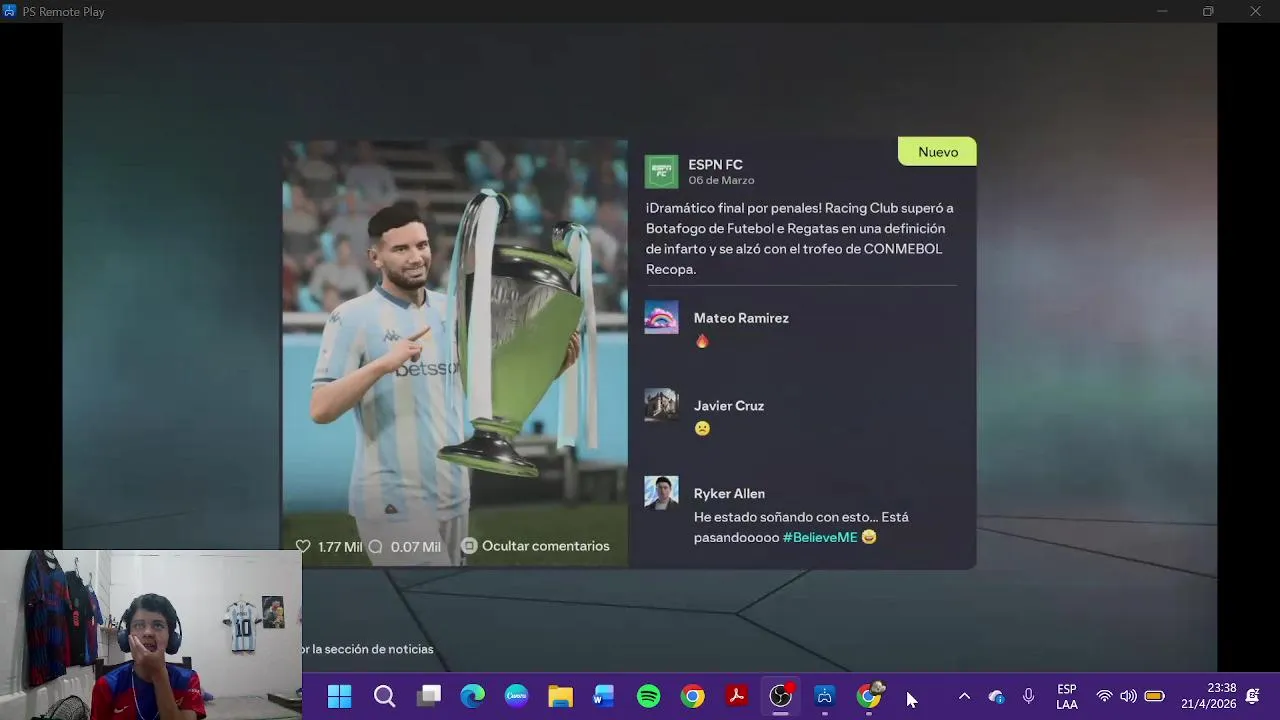Click Ryker Allen's profile avatar
Screen dimensions: 1280x720
pos(661,493)
